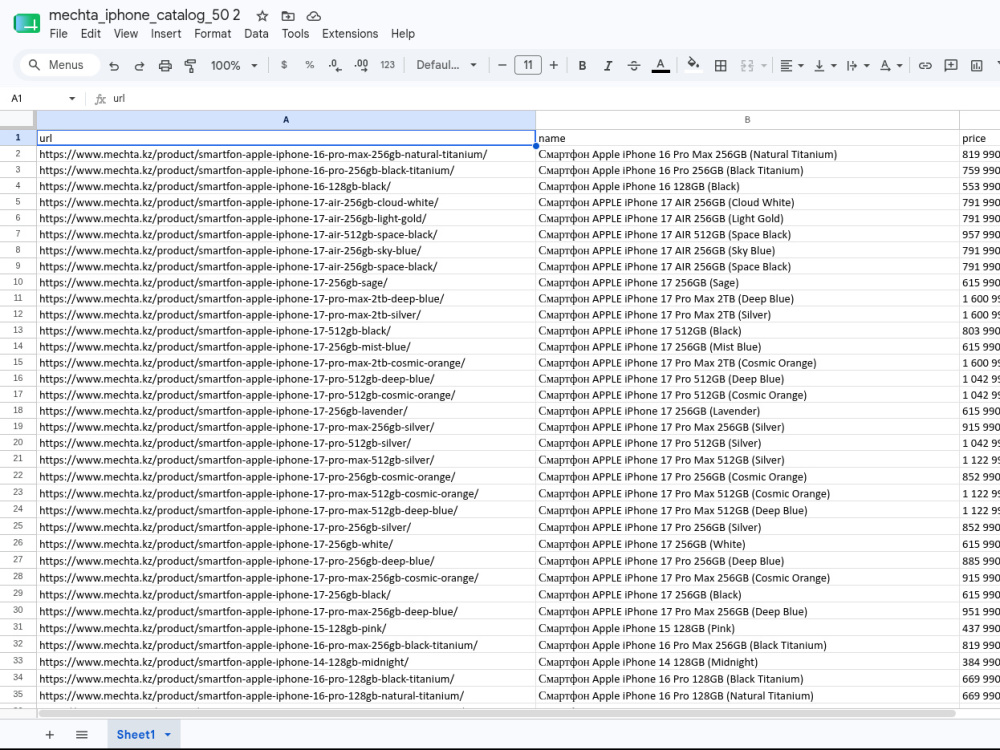
Task: Insert a comment
Action: click(x=951, y=65)
